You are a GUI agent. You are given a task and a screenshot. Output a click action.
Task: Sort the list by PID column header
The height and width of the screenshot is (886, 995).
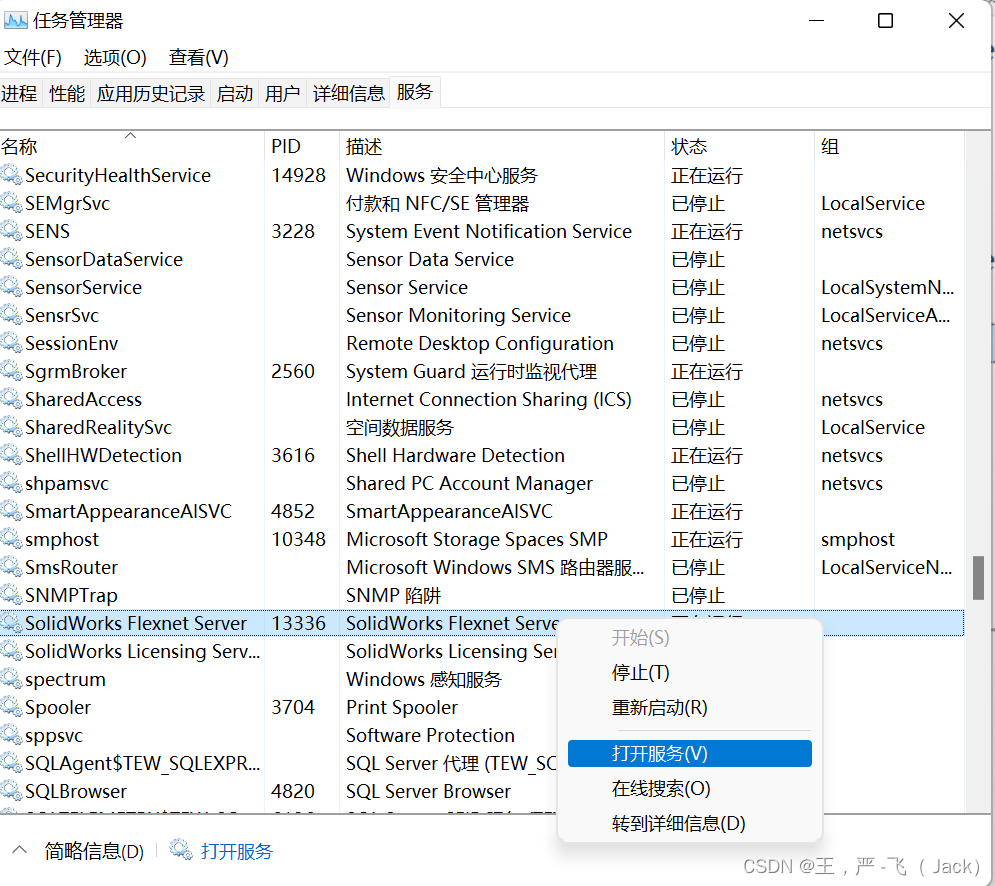286,147
